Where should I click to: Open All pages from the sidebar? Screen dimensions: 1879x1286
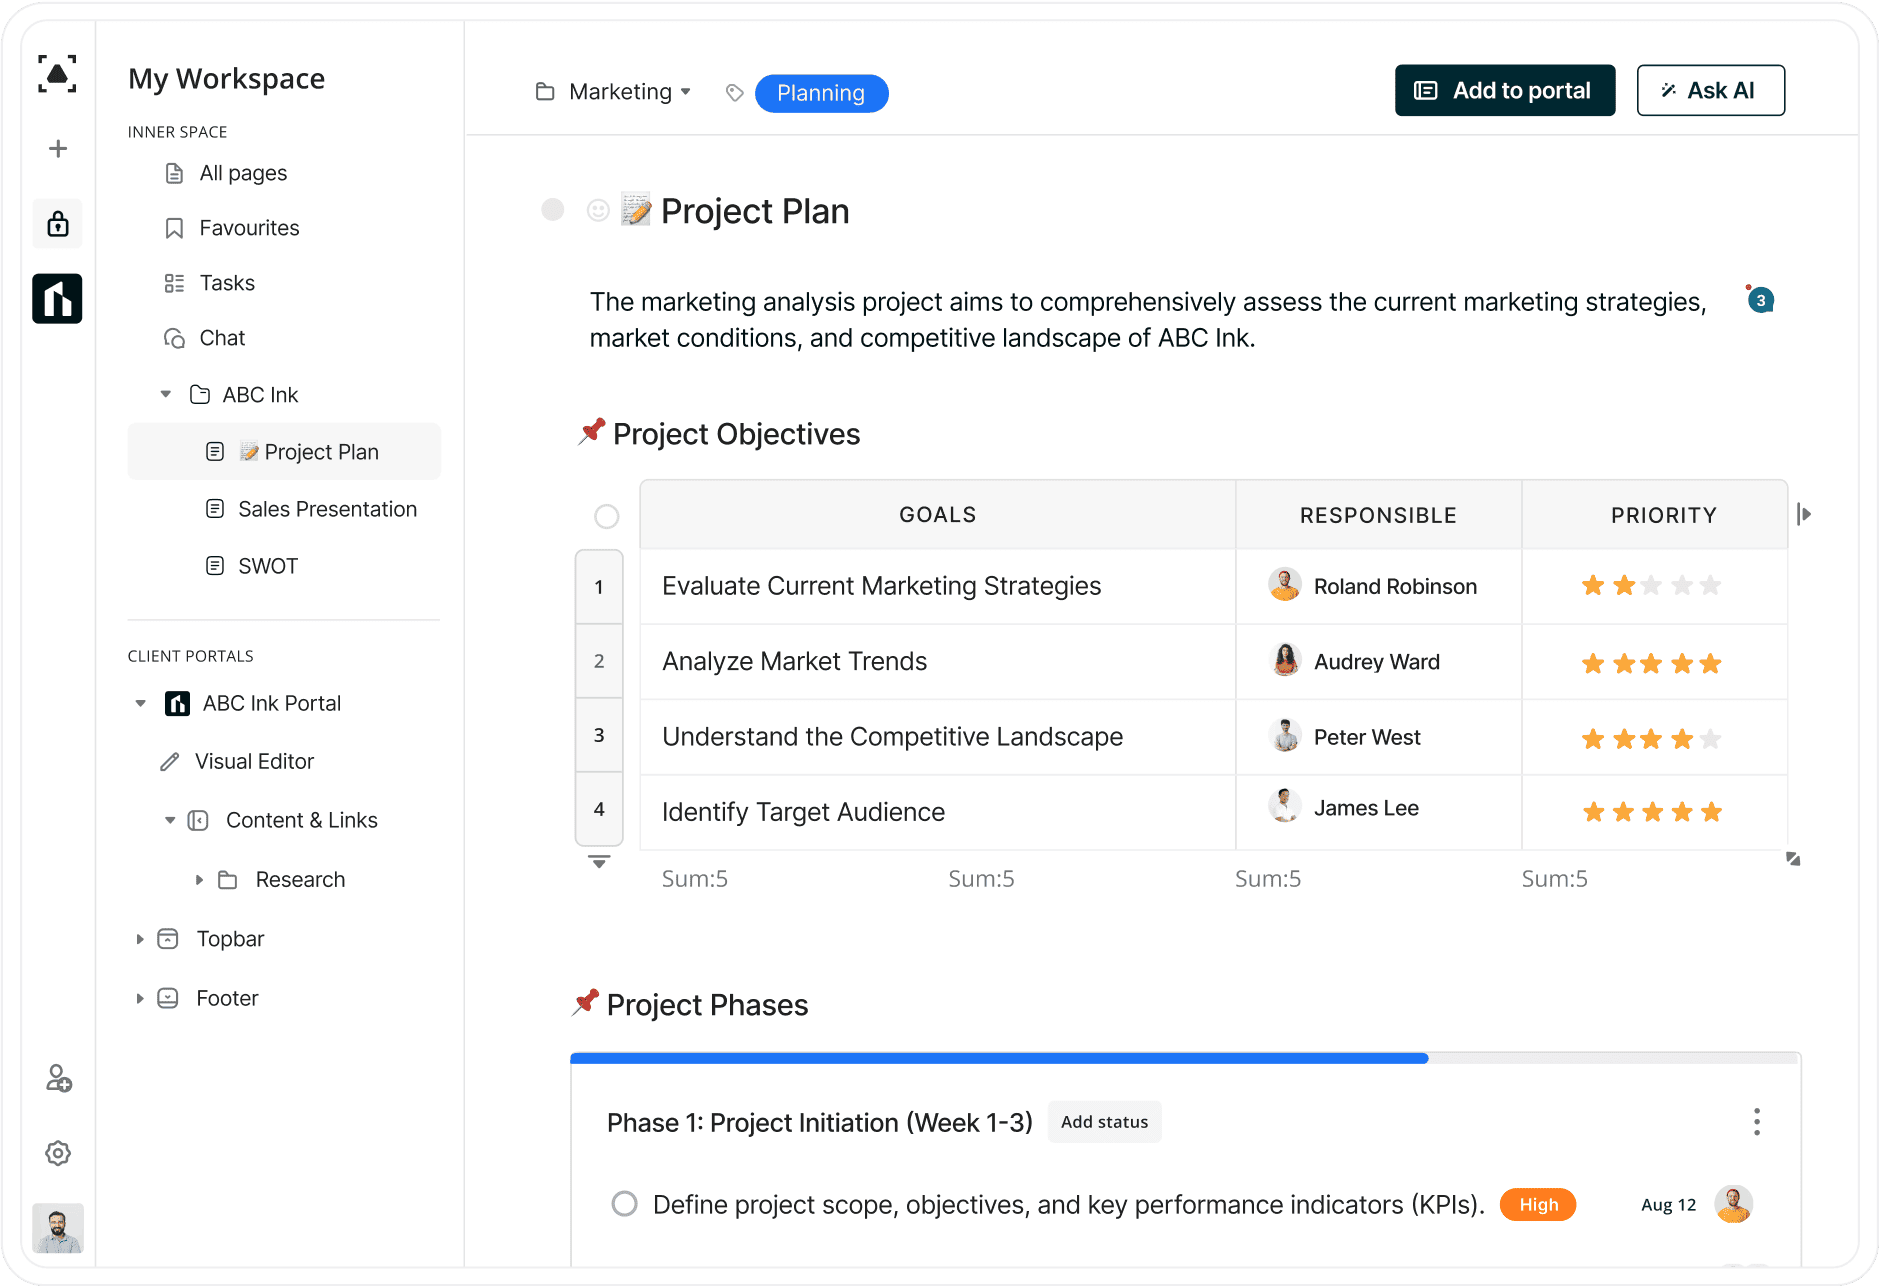(243, 172)
